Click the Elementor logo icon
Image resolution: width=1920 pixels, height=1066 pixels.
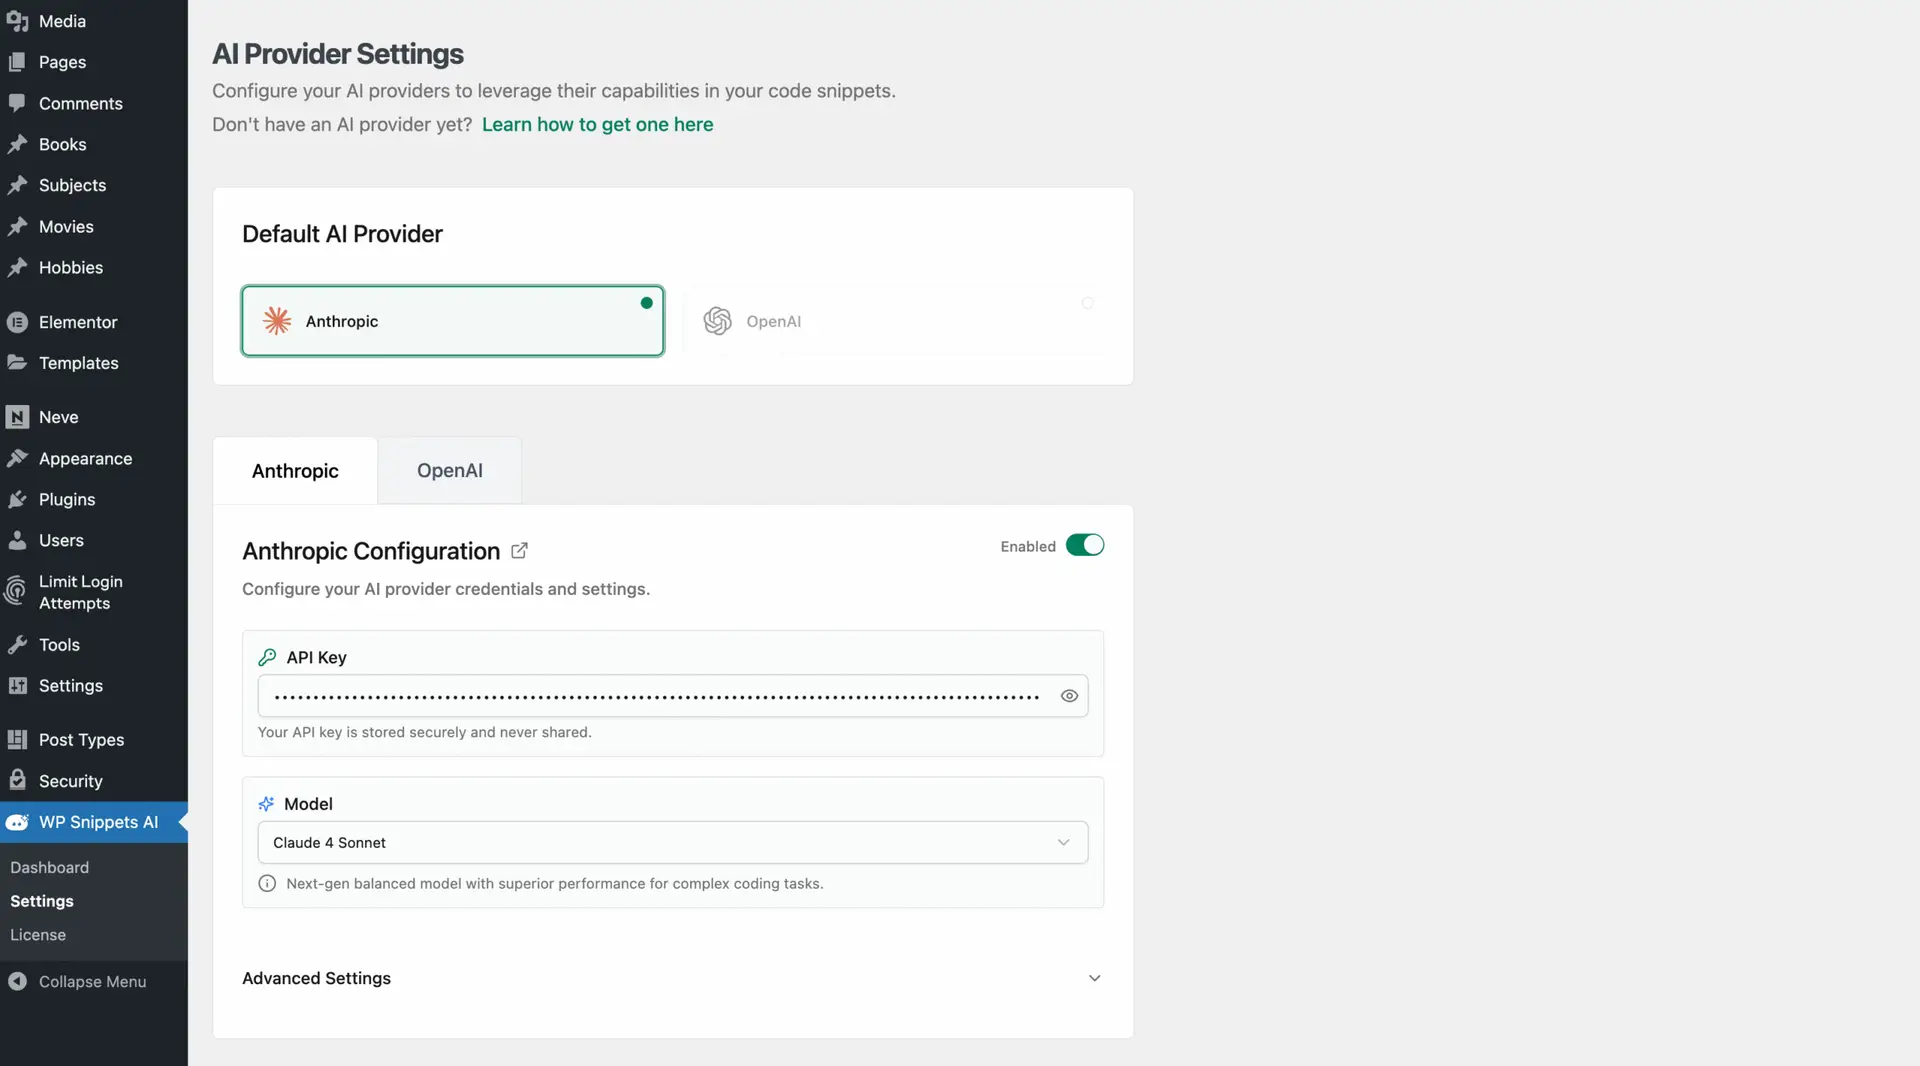tap(17, 322)
